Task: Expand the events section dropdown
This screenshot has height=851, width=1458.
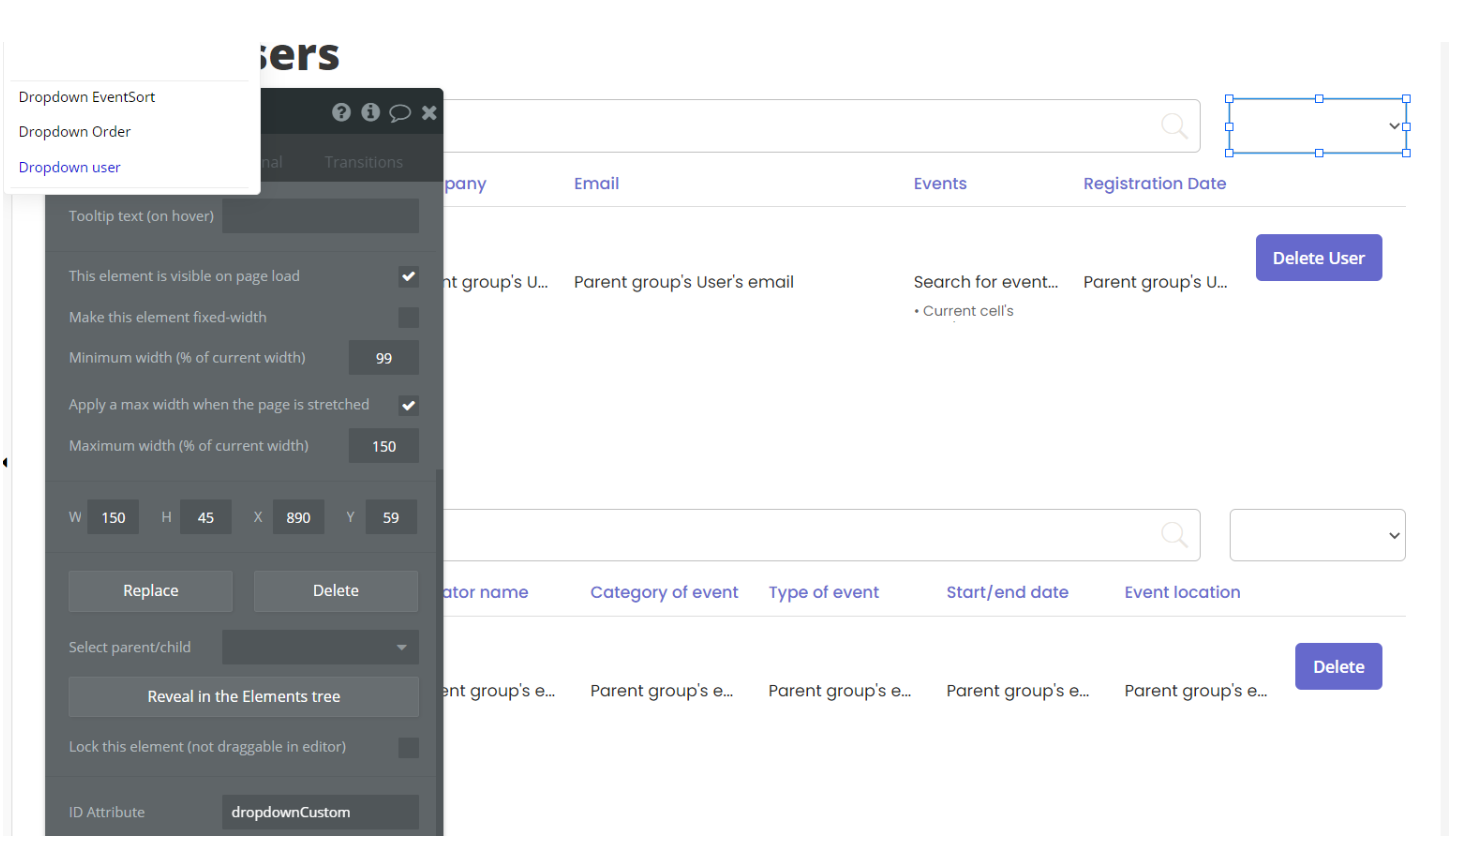Action: (1317, 535)
